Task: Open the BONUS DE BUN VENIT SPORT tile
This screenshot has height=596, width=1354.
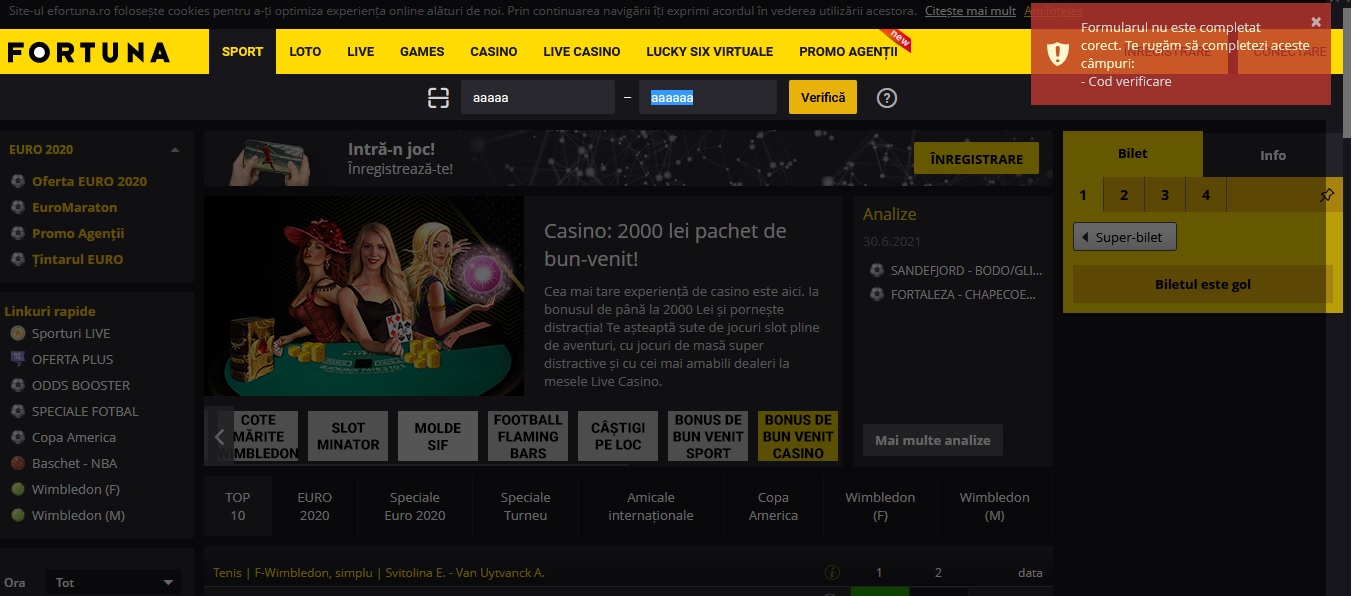Action: 708,436
